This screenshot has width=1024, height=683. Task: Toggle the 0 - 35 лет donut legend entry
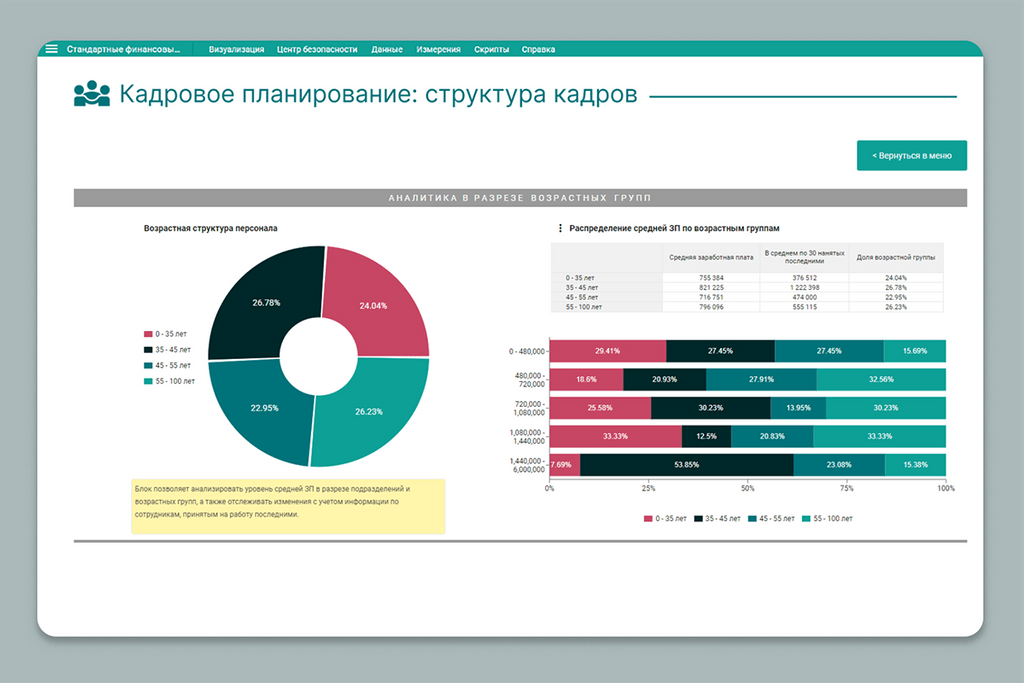[x=166, y=334]
